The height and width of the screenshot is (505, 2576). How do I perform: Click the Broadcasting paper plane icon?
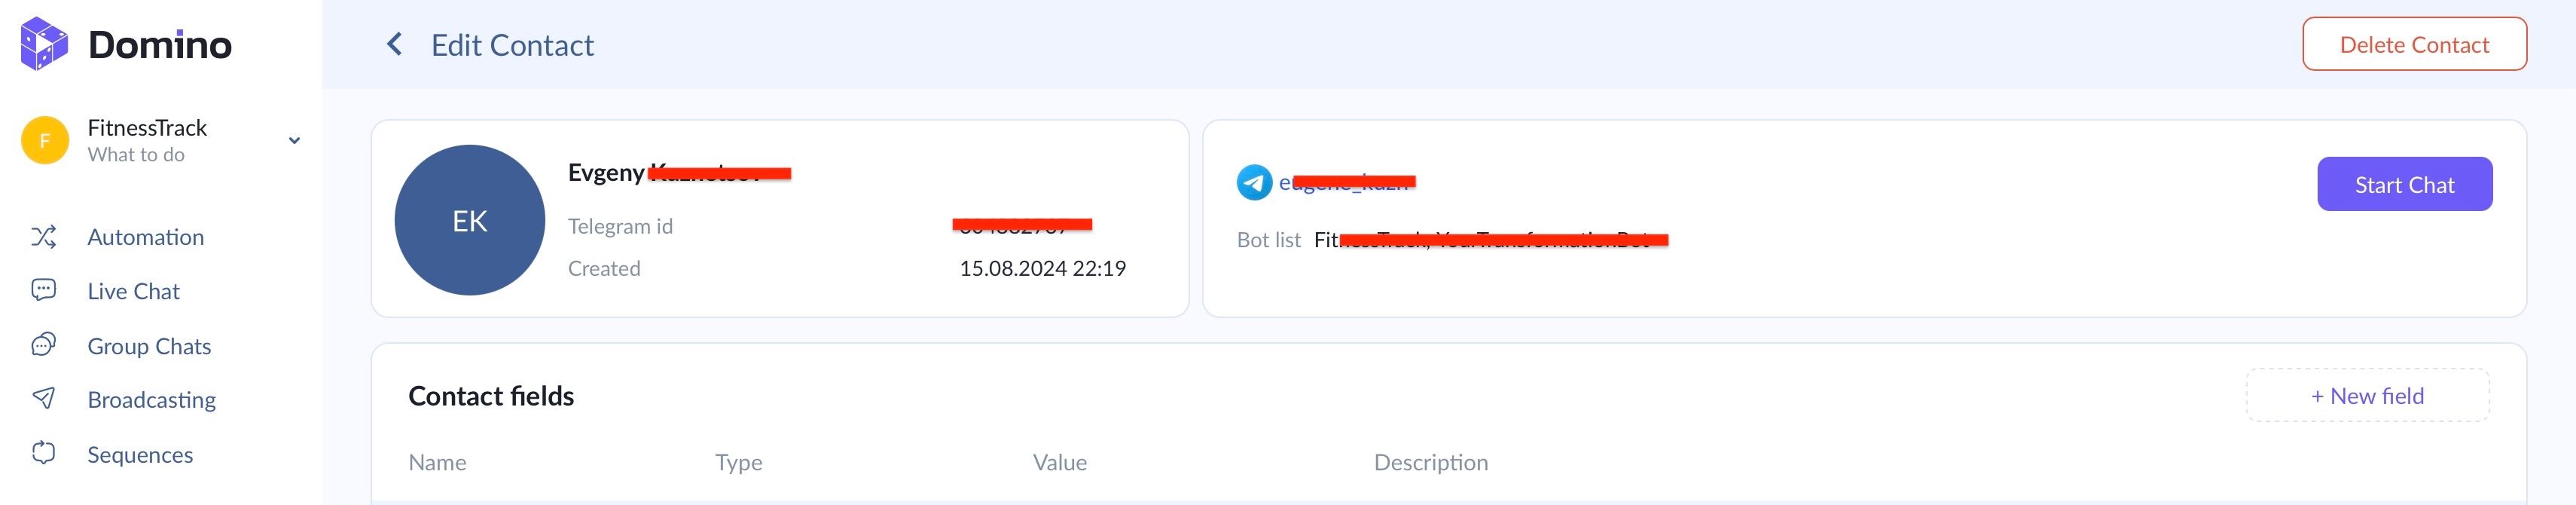click(43, 399)
